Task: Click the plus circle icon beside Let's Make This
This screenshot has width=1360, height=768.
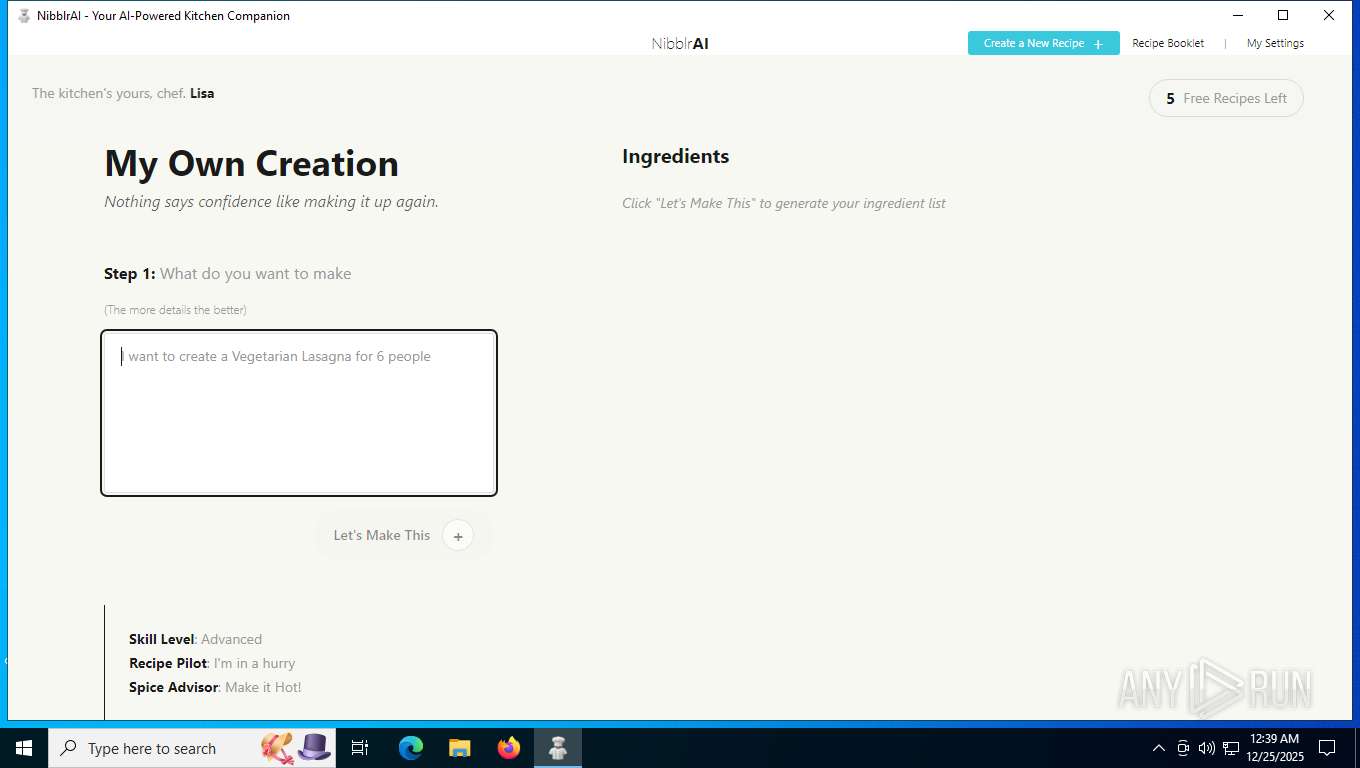Action: [458, 536]
